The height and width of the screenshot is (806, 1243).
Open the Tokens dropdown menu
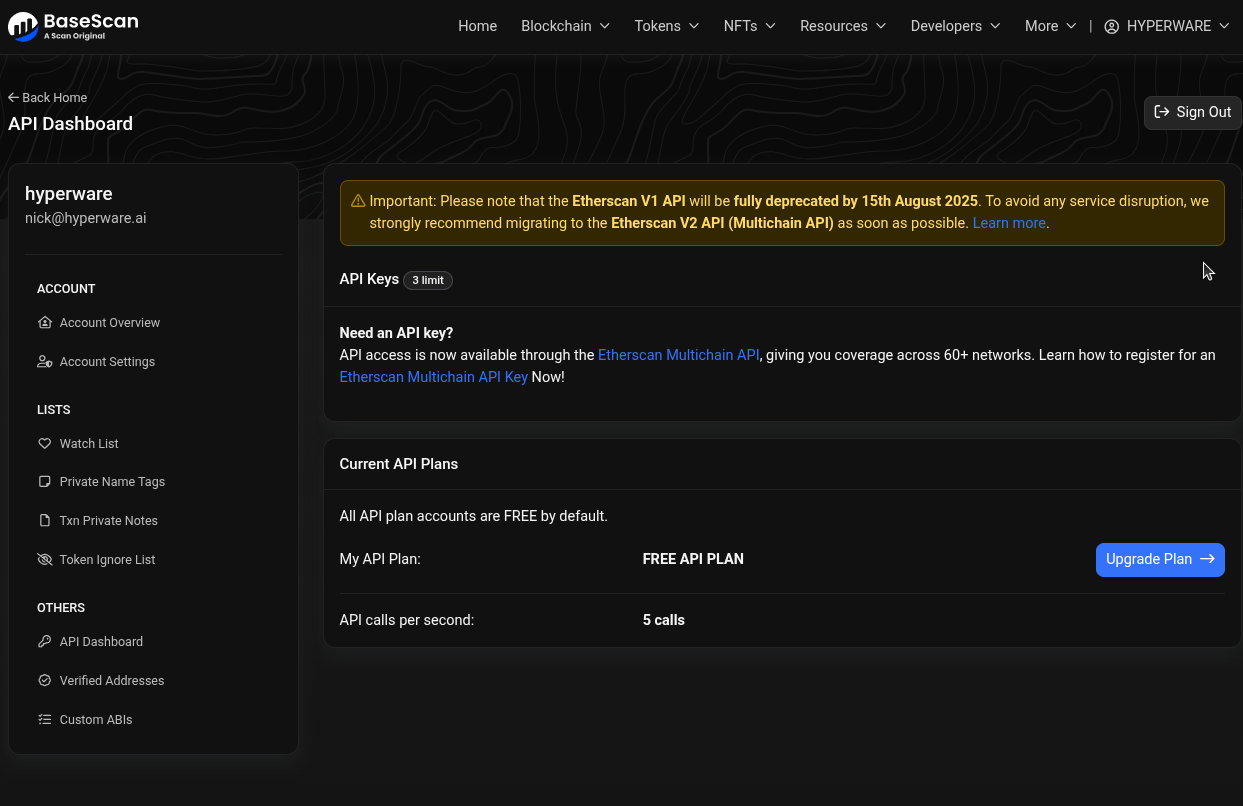coord(666,26)
